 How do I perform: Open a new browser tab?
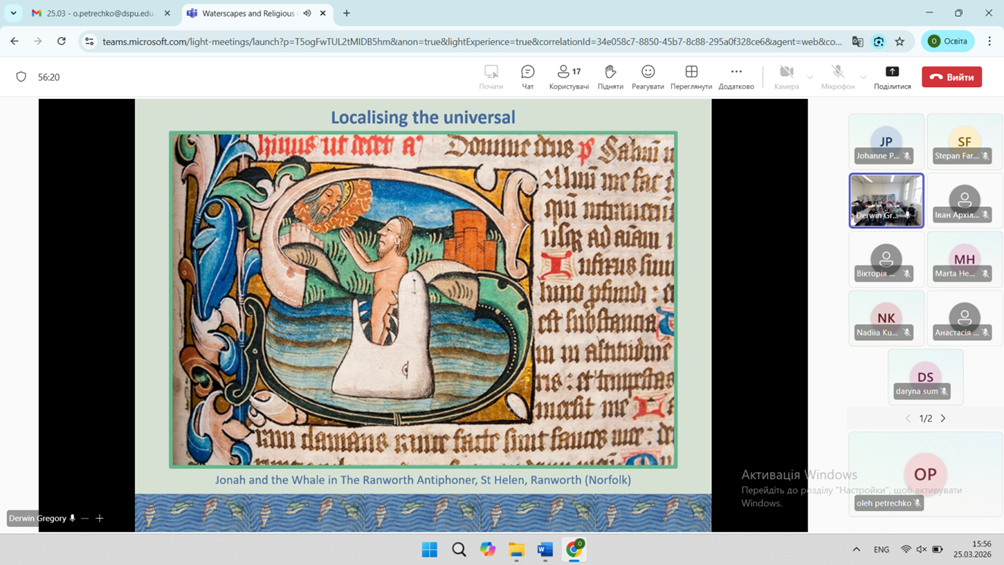pos(347,14)
